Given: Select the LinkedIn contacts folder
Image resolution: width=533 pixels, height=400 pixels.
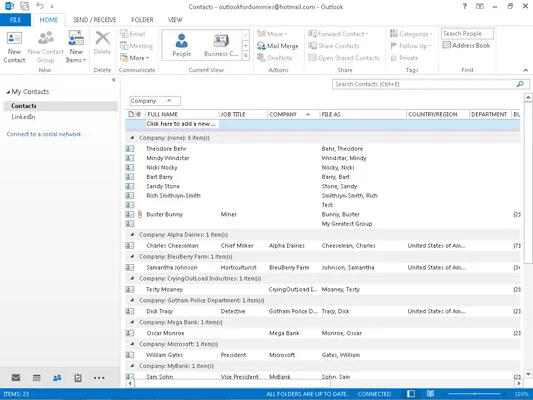Looking at the screenshot, I should (23, 117).
